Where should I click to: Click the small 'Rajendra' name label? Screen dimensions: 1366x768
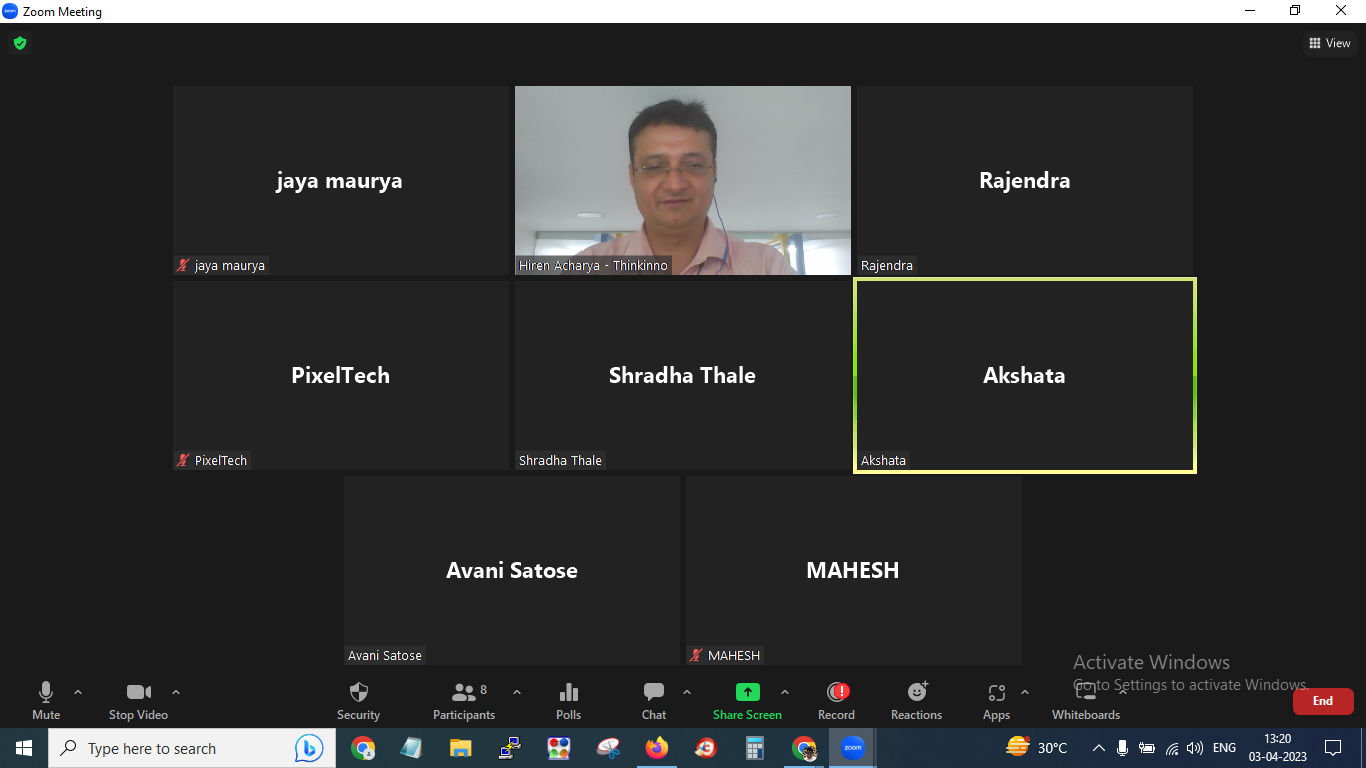887,266
